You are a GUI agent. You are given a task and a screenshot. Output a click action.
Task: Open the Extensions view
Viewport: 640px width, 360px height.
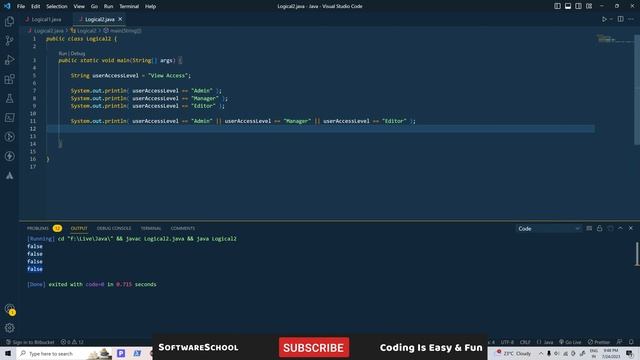tap(9, 79)
